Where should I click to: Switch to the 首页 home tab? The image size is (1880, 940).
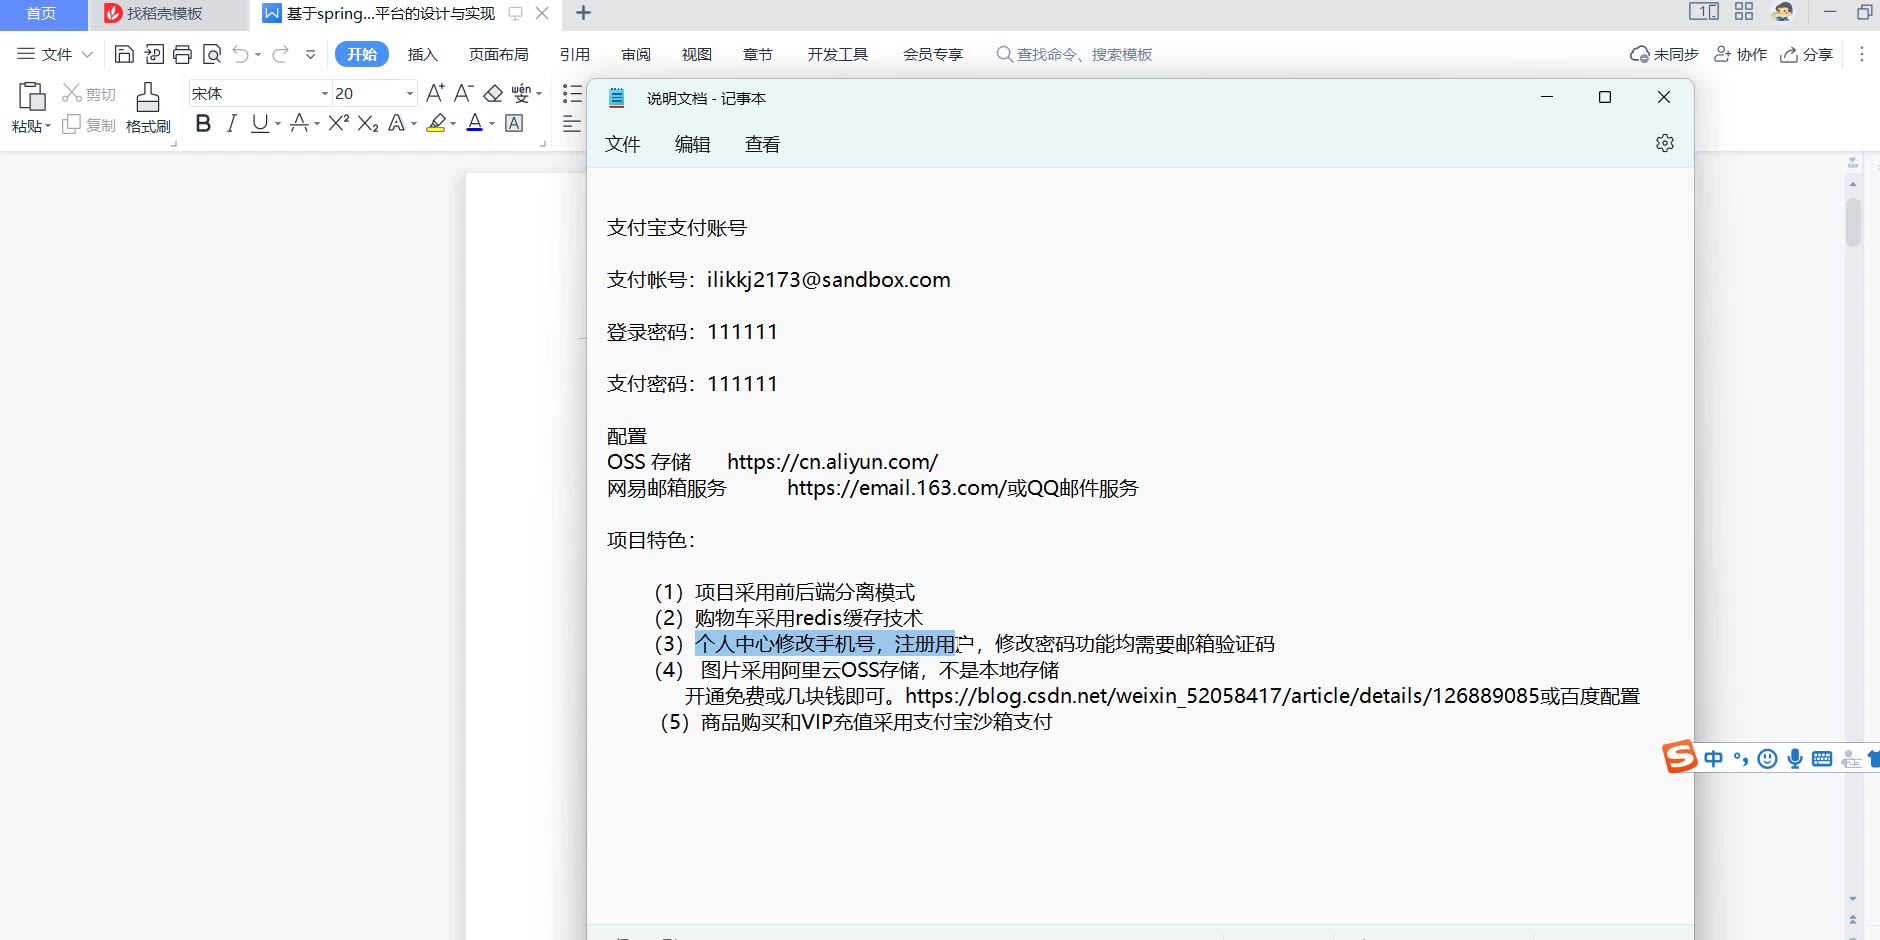(42, 14)
